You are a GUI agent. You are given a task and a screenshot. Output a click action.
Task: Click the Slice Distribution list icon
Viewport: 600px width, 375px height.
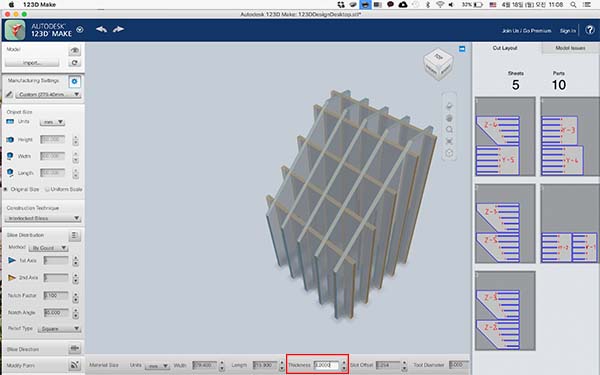pyautogui.click(x=75, y=235)
